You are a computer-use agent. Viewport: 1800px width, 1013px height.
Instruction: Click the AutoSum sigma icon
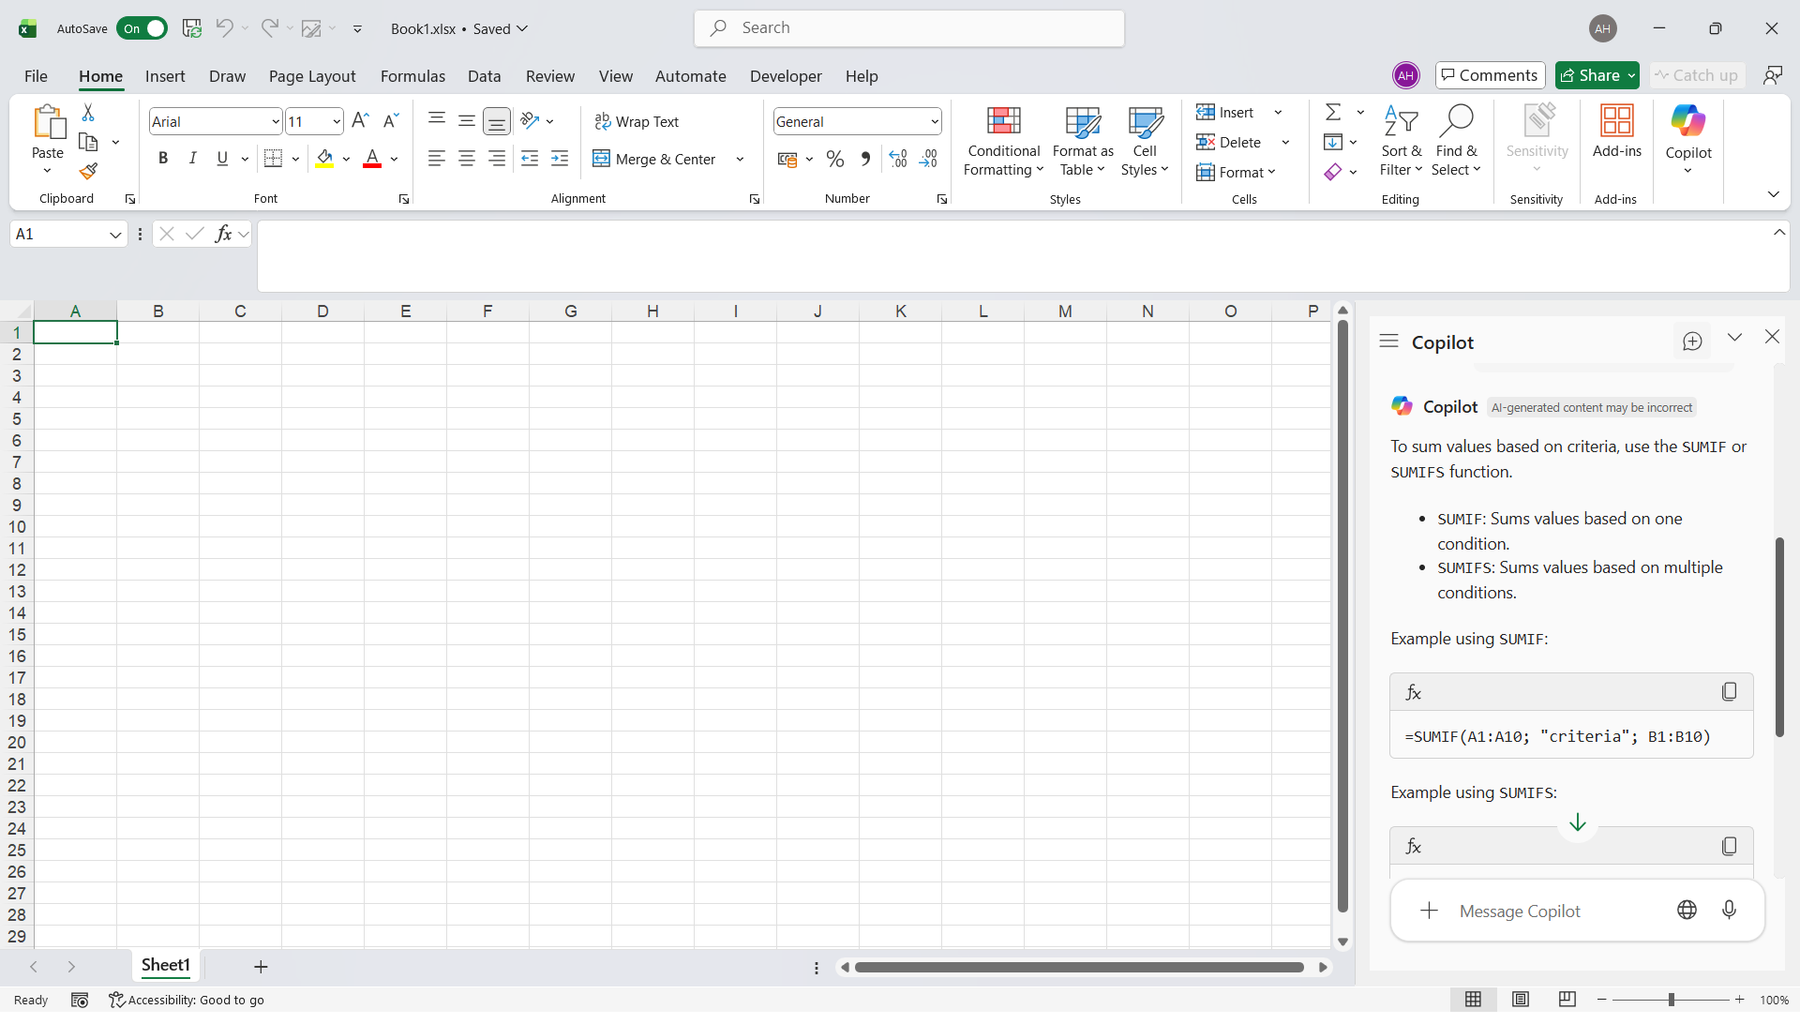pos(1333,112)
